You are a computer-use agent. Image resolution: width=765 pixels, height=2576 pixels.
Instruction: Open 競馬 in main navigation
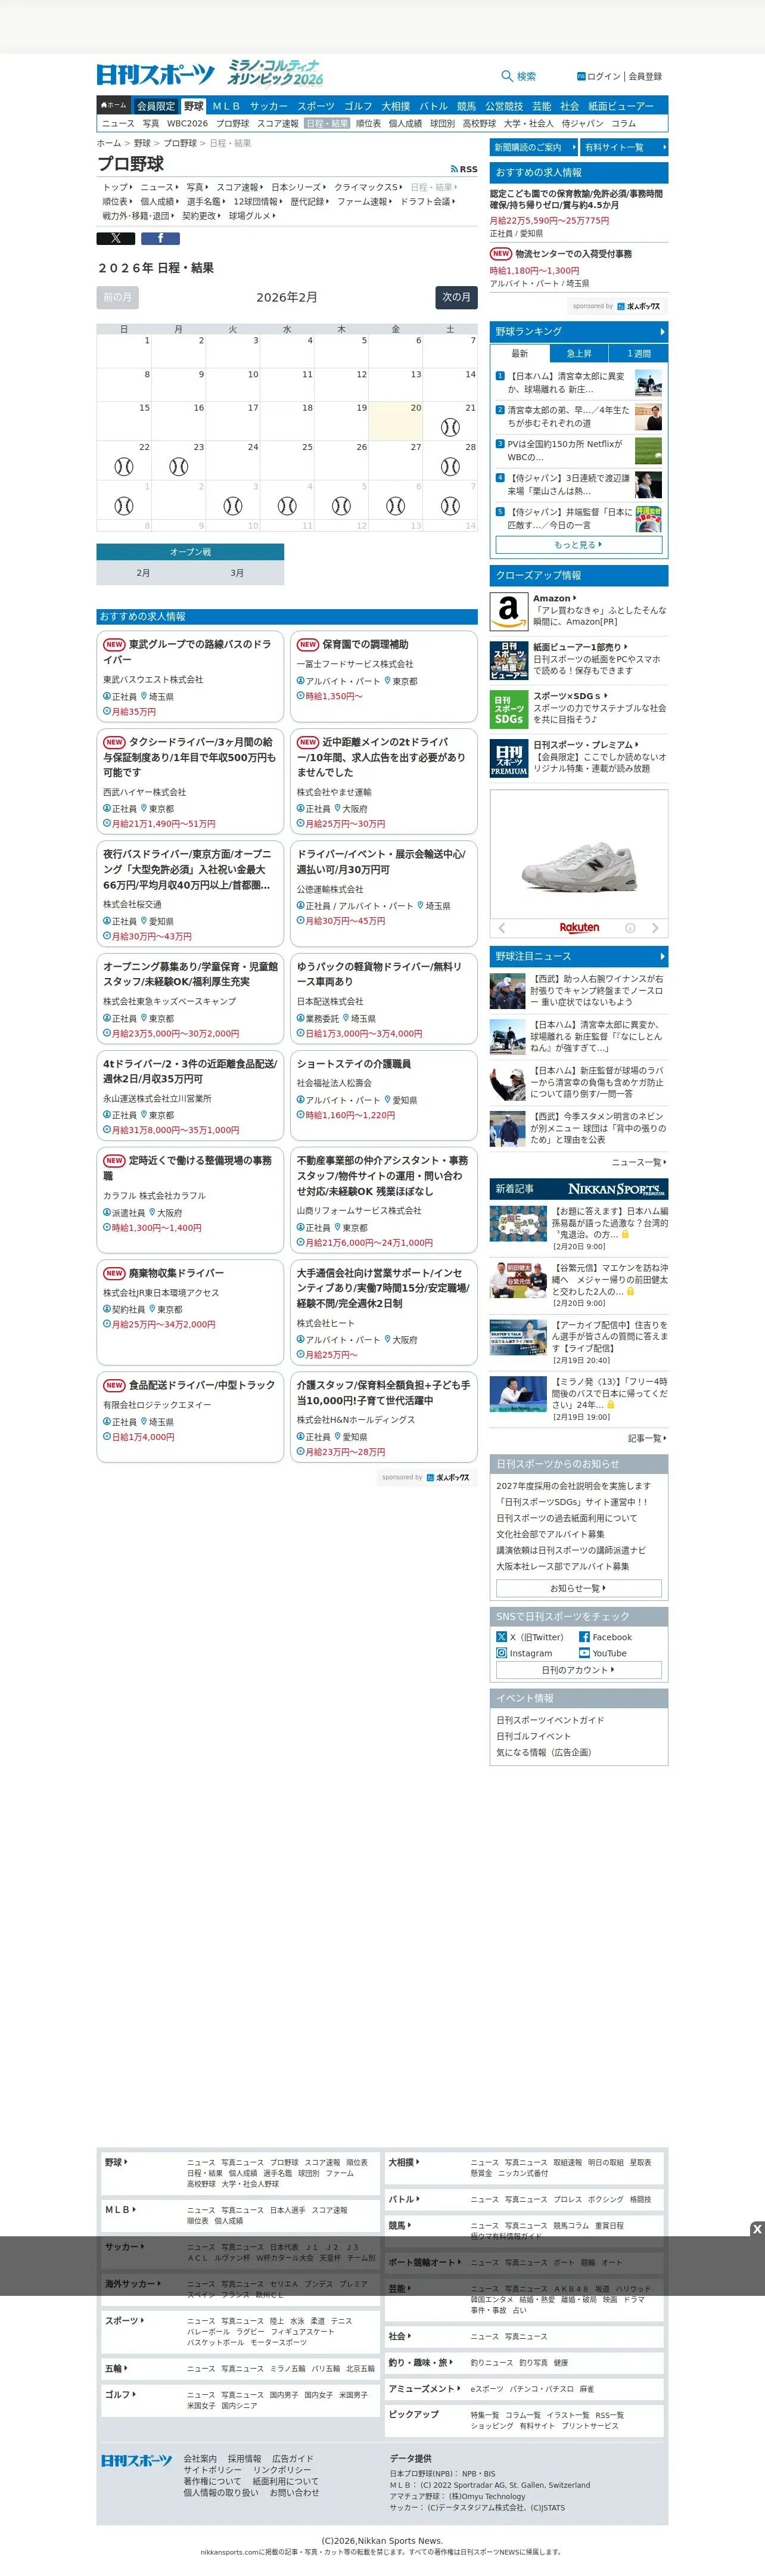467,106
